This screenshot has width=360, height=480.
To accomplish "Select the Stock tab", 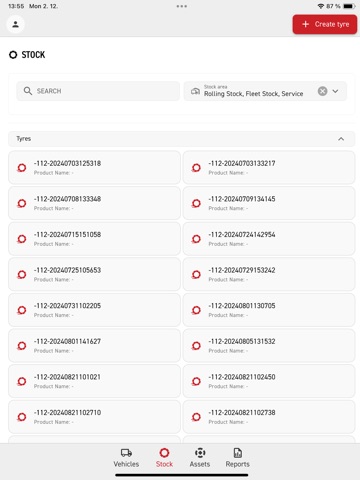I will pyautogui.click(x=164, y=458).
